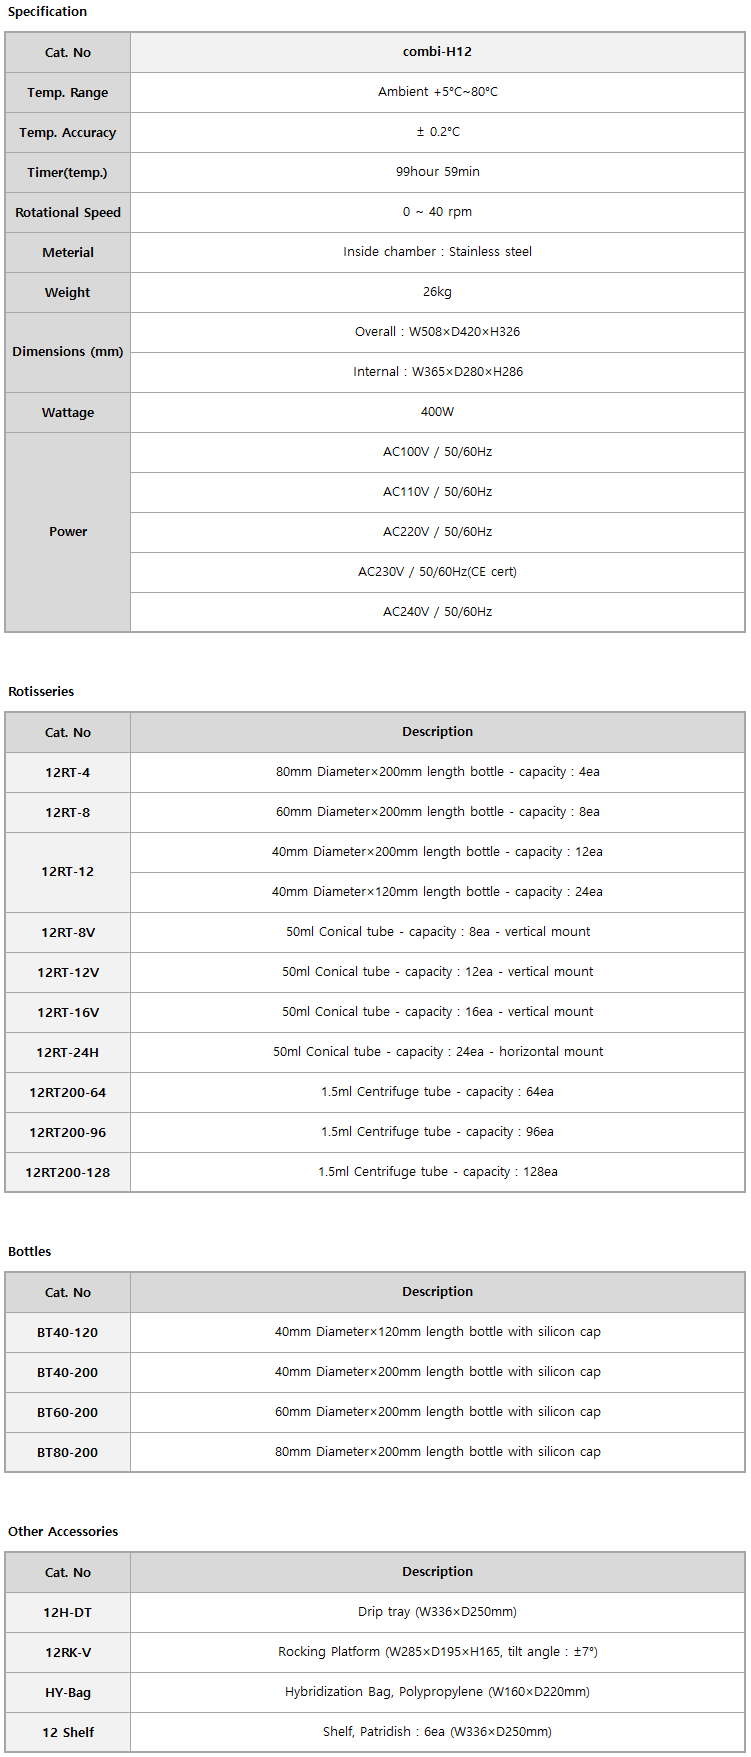Click the Rotisseries section heading
The image size is (751, 1757).
[x=41, y=691]
